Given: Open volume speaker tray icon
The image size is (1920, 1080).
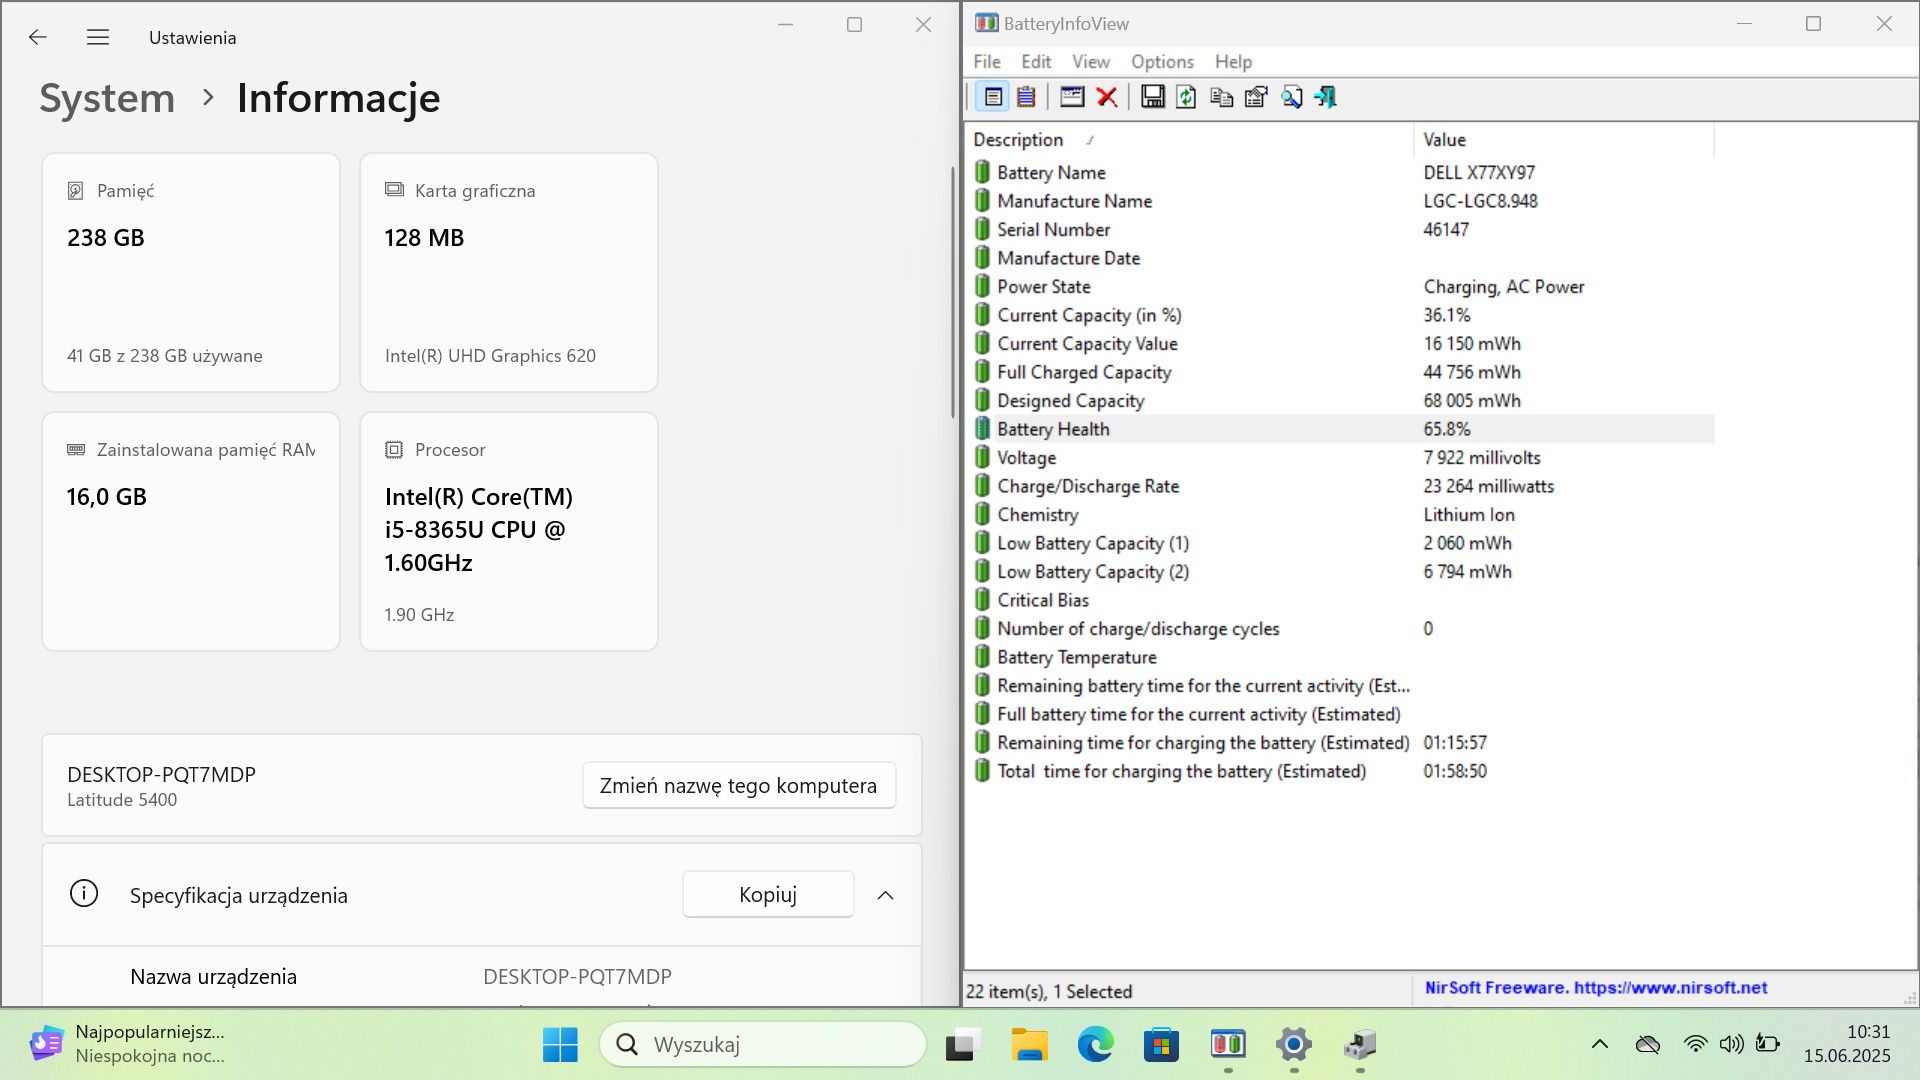Looking at the screenshot, I should (x=1731, y=1044).
